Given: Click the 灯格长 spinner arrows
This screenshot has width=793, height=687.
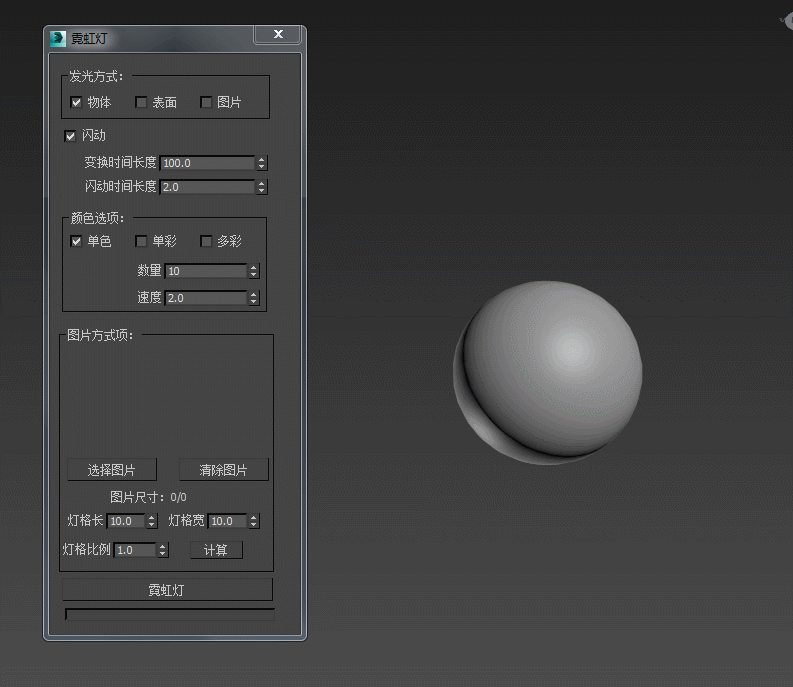Looking at the screenshot, I should [152, 521].
